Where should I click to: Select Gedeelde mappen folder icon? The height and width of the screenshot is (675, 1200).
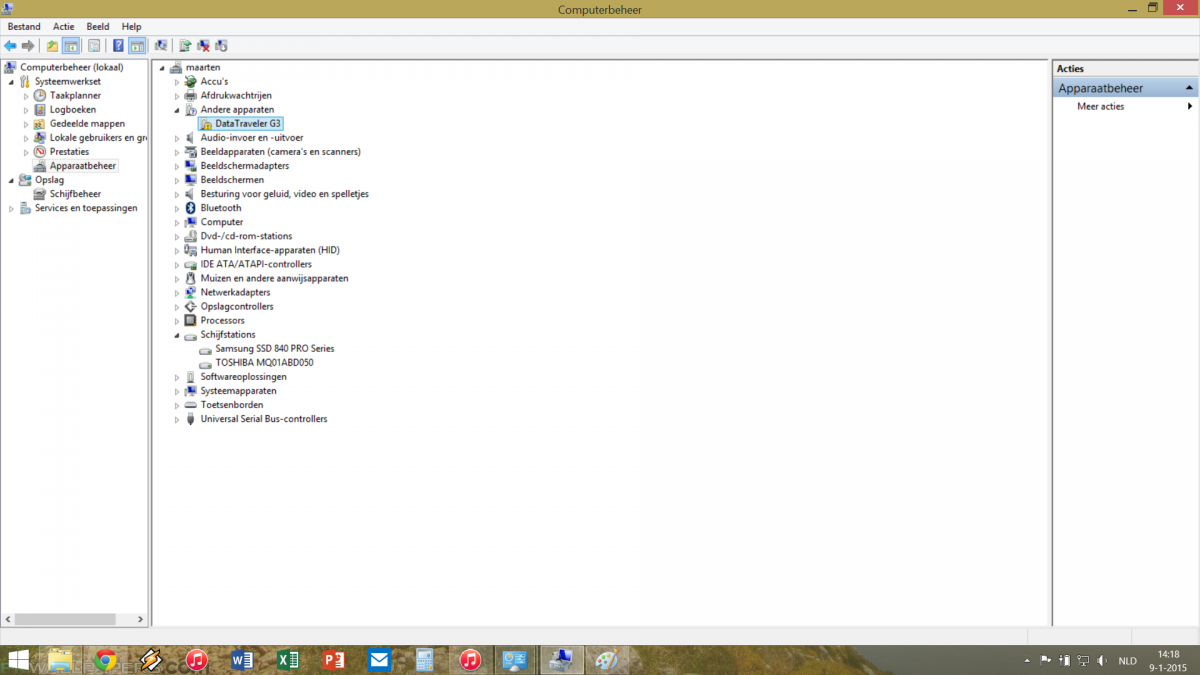(40, 123)
